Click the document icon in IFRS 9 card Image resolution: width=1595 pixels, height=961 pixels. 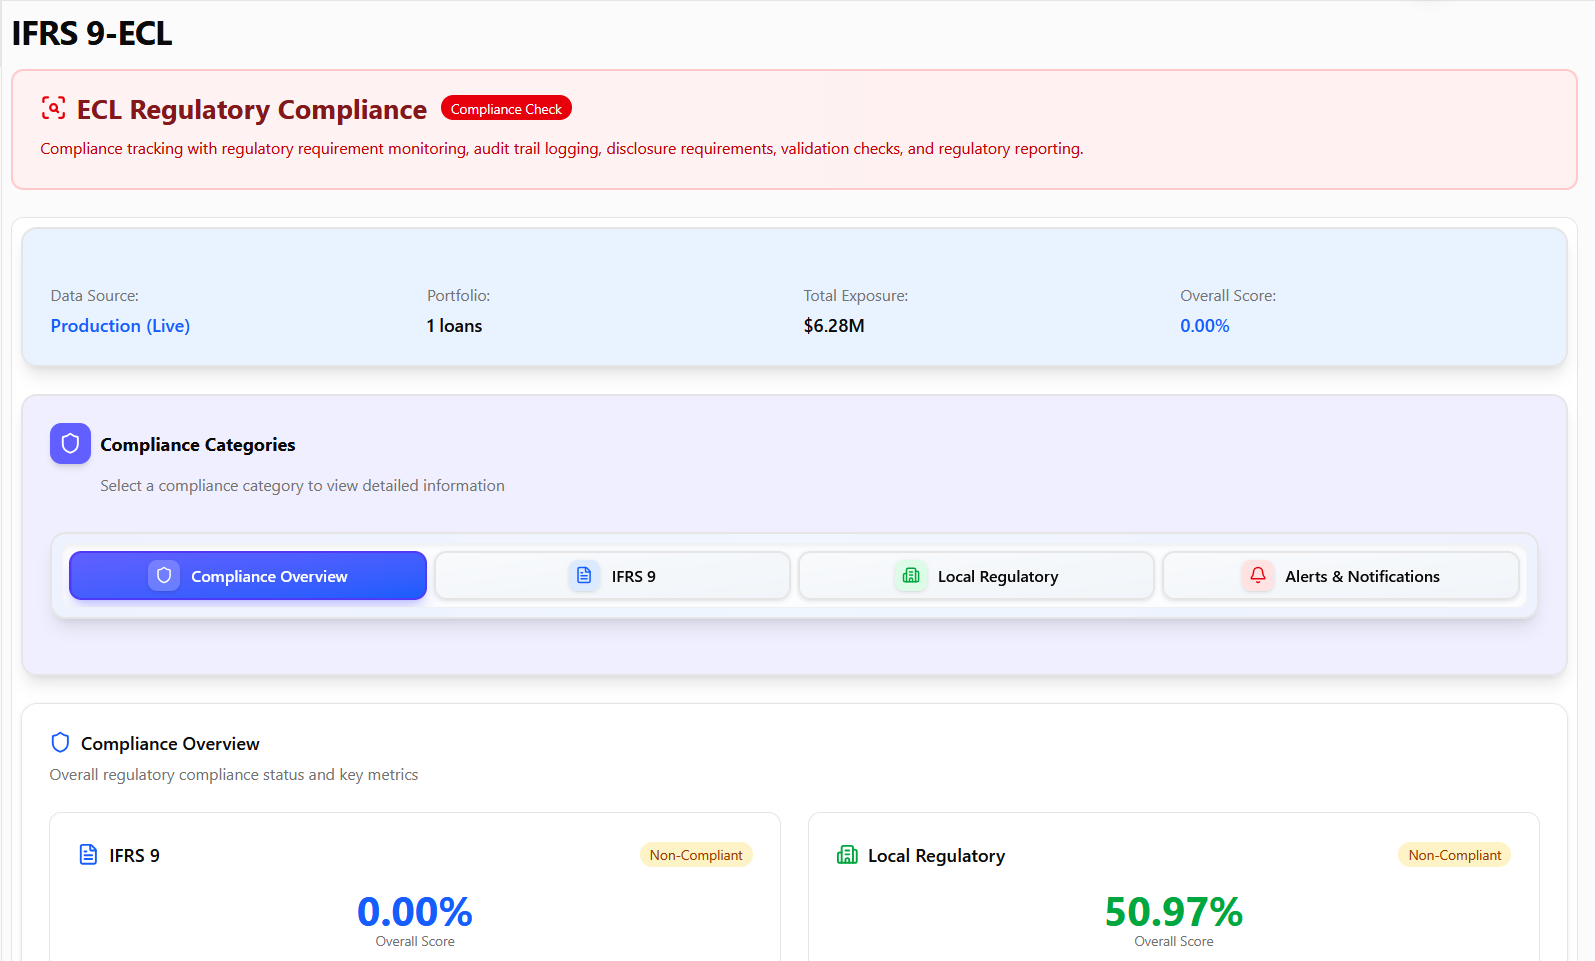click(88, 855)
